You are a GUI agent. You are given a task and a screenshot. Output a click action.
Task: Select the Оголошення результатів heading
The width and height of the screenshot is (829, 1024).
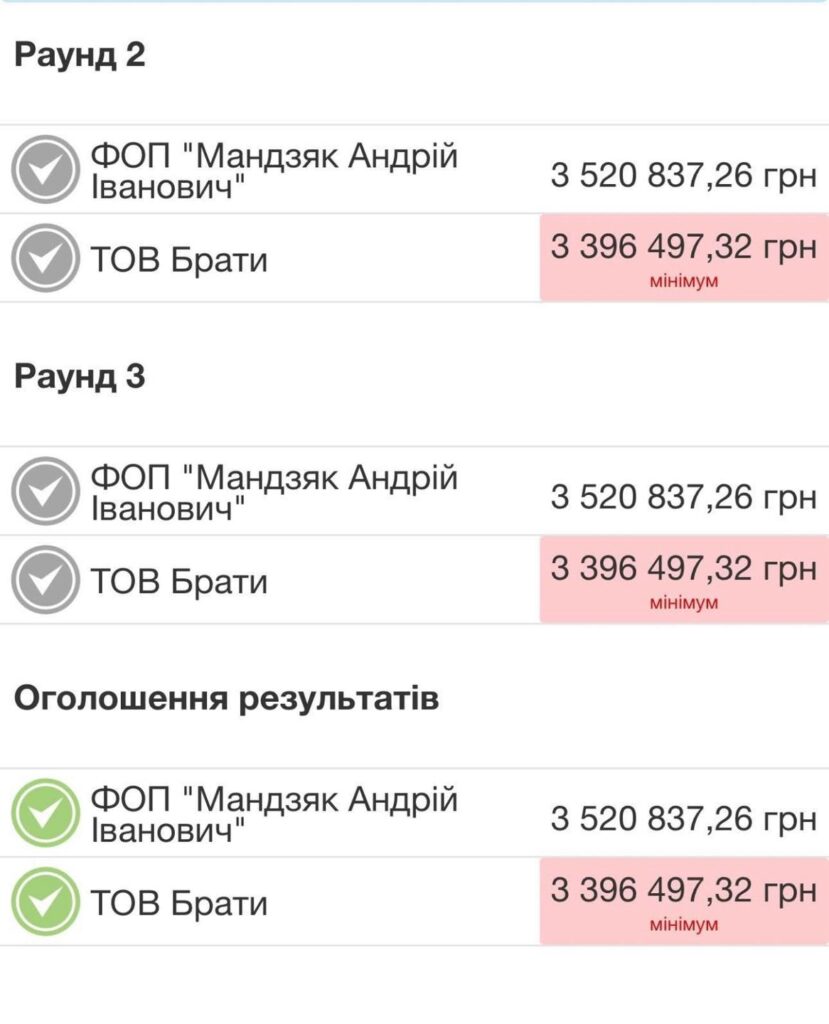[x=226, y=699]
